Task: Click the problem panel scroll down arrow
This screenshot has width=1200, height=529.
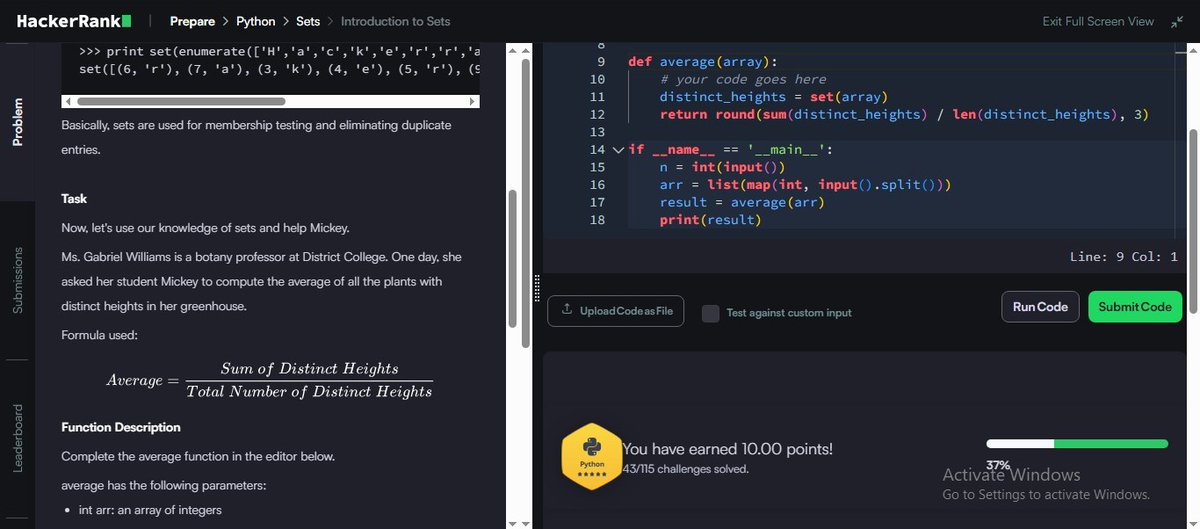Action: (513, 522)
